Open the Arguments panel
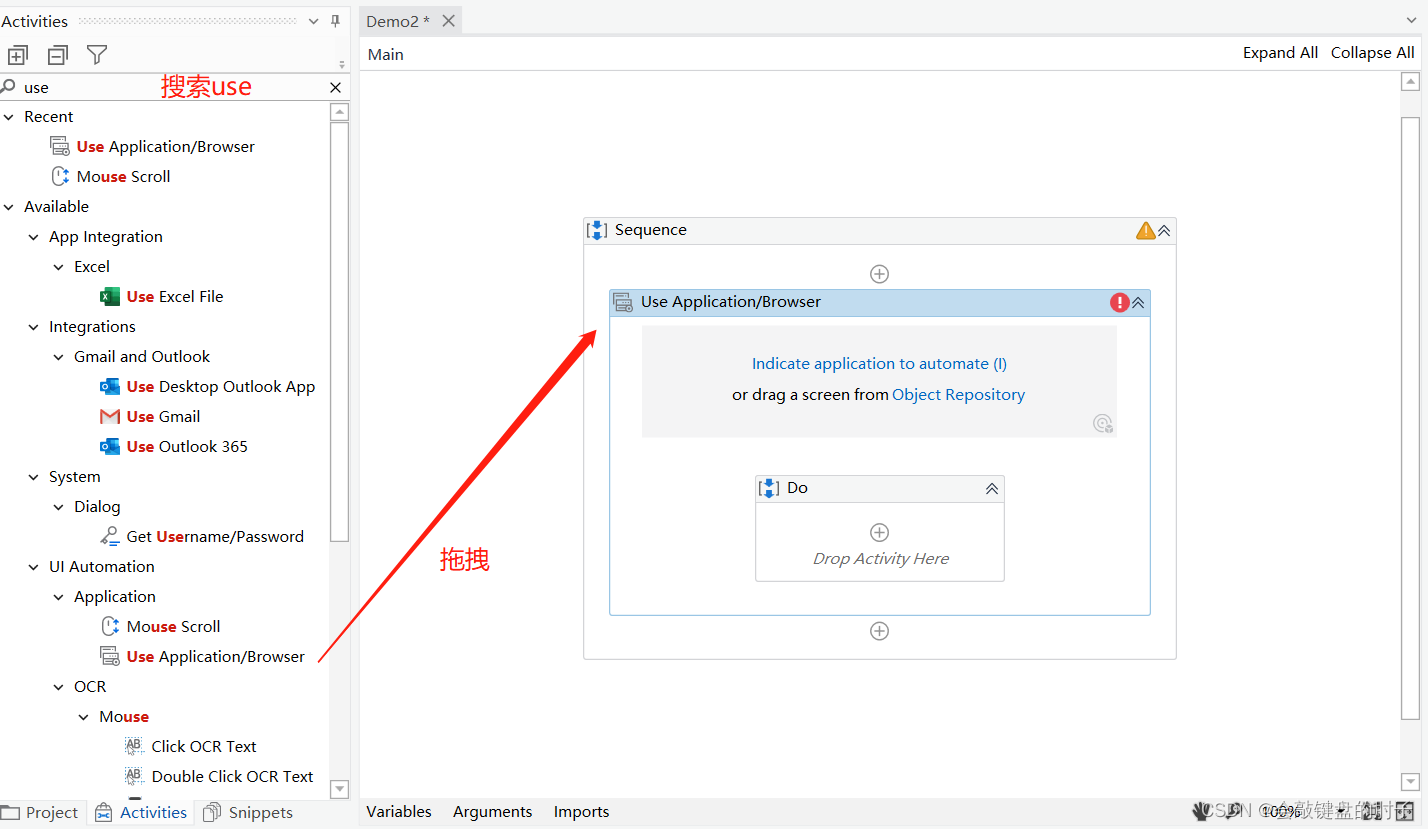The image size is (1428, 829). [x=493, y=811]
